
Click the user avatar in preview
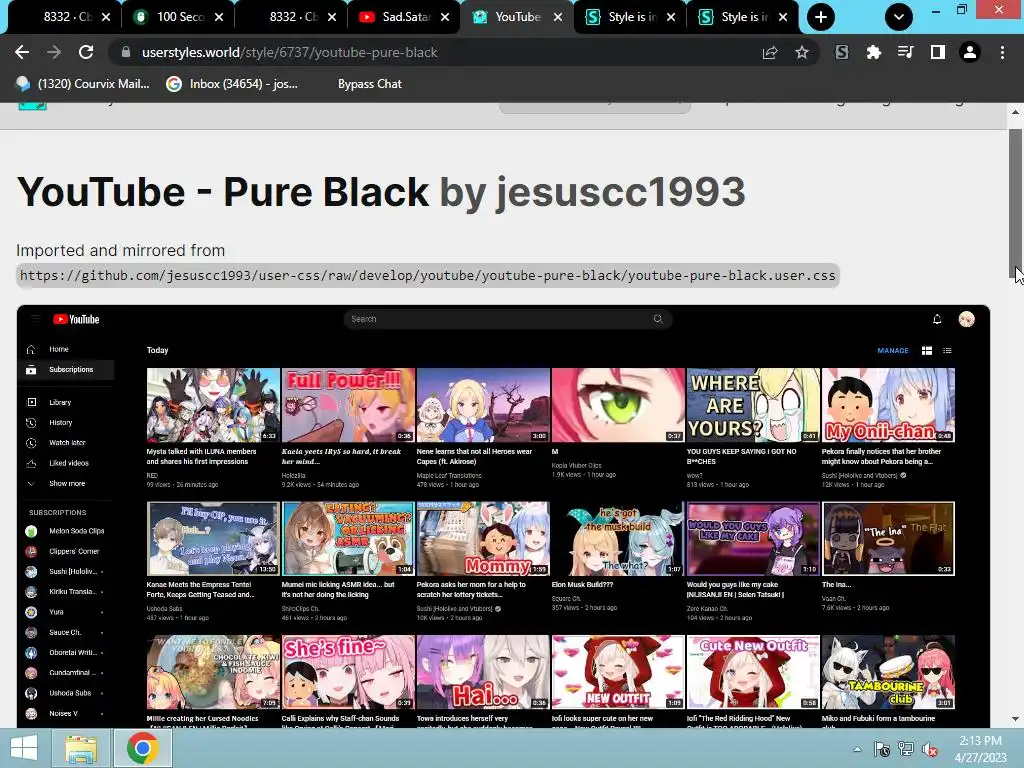967,319
